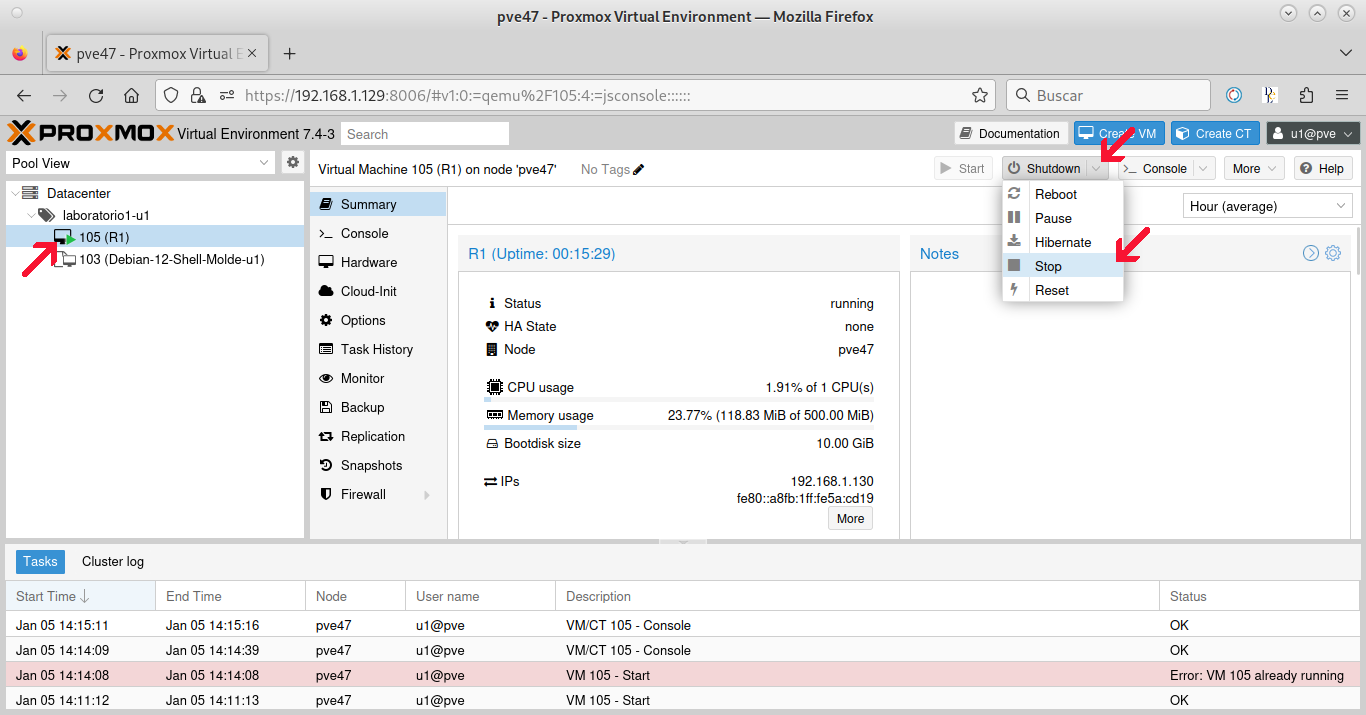Screen dimensions: 1366x715
Task: Choose Reset from the Shutdown menu
Action: pos(1063,290)
